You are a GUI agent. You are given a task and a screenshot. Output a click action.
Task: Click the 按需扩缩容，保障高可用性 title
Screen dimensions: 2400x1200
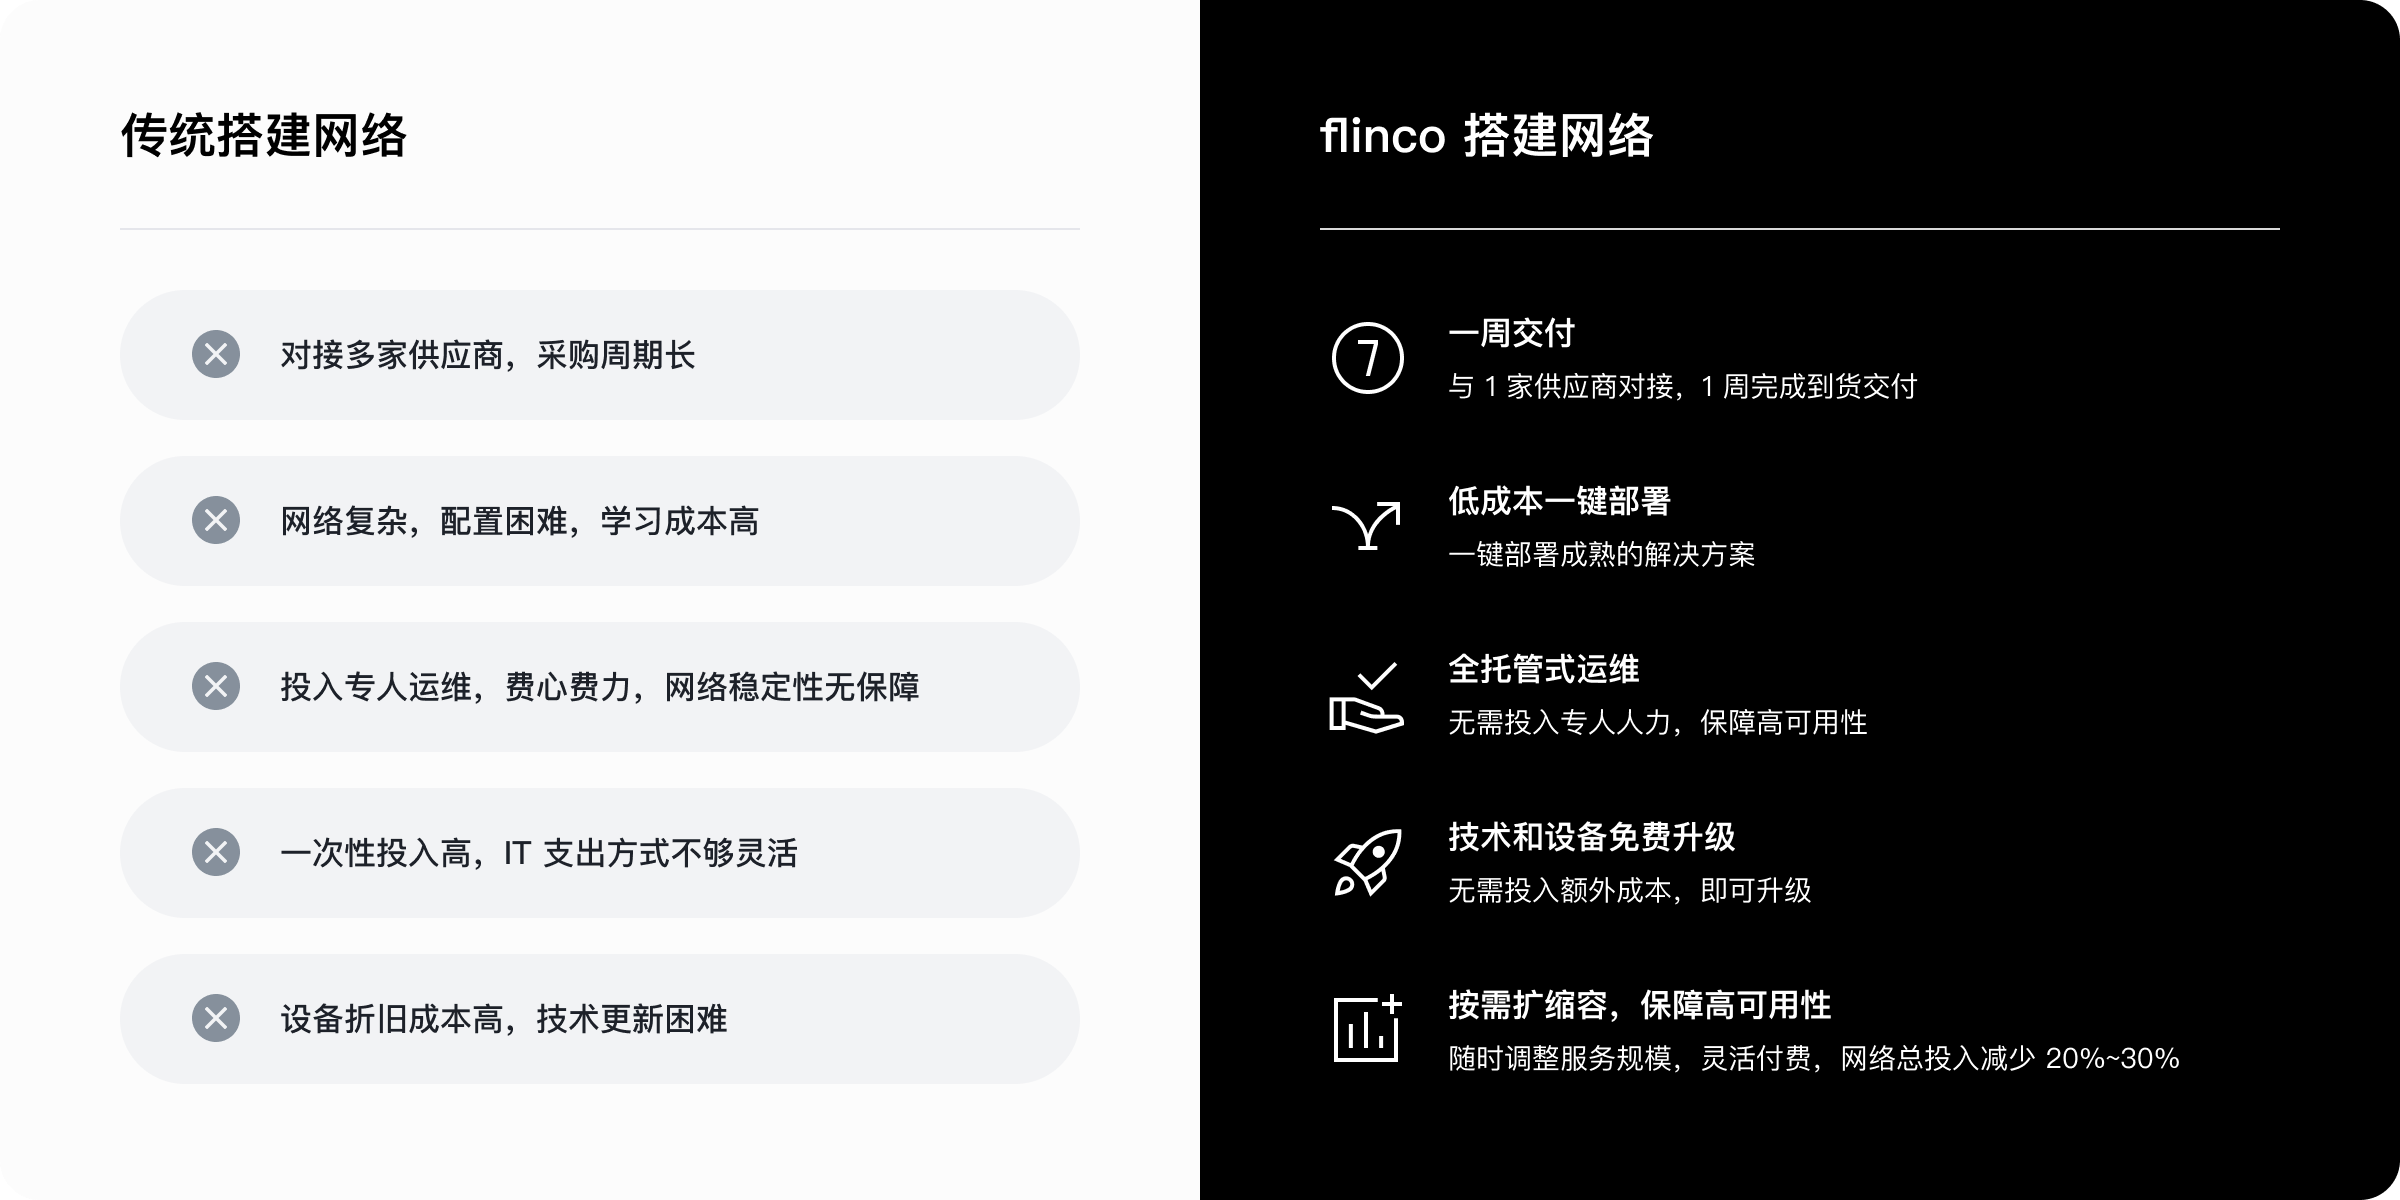[x=1640, y=1005]
